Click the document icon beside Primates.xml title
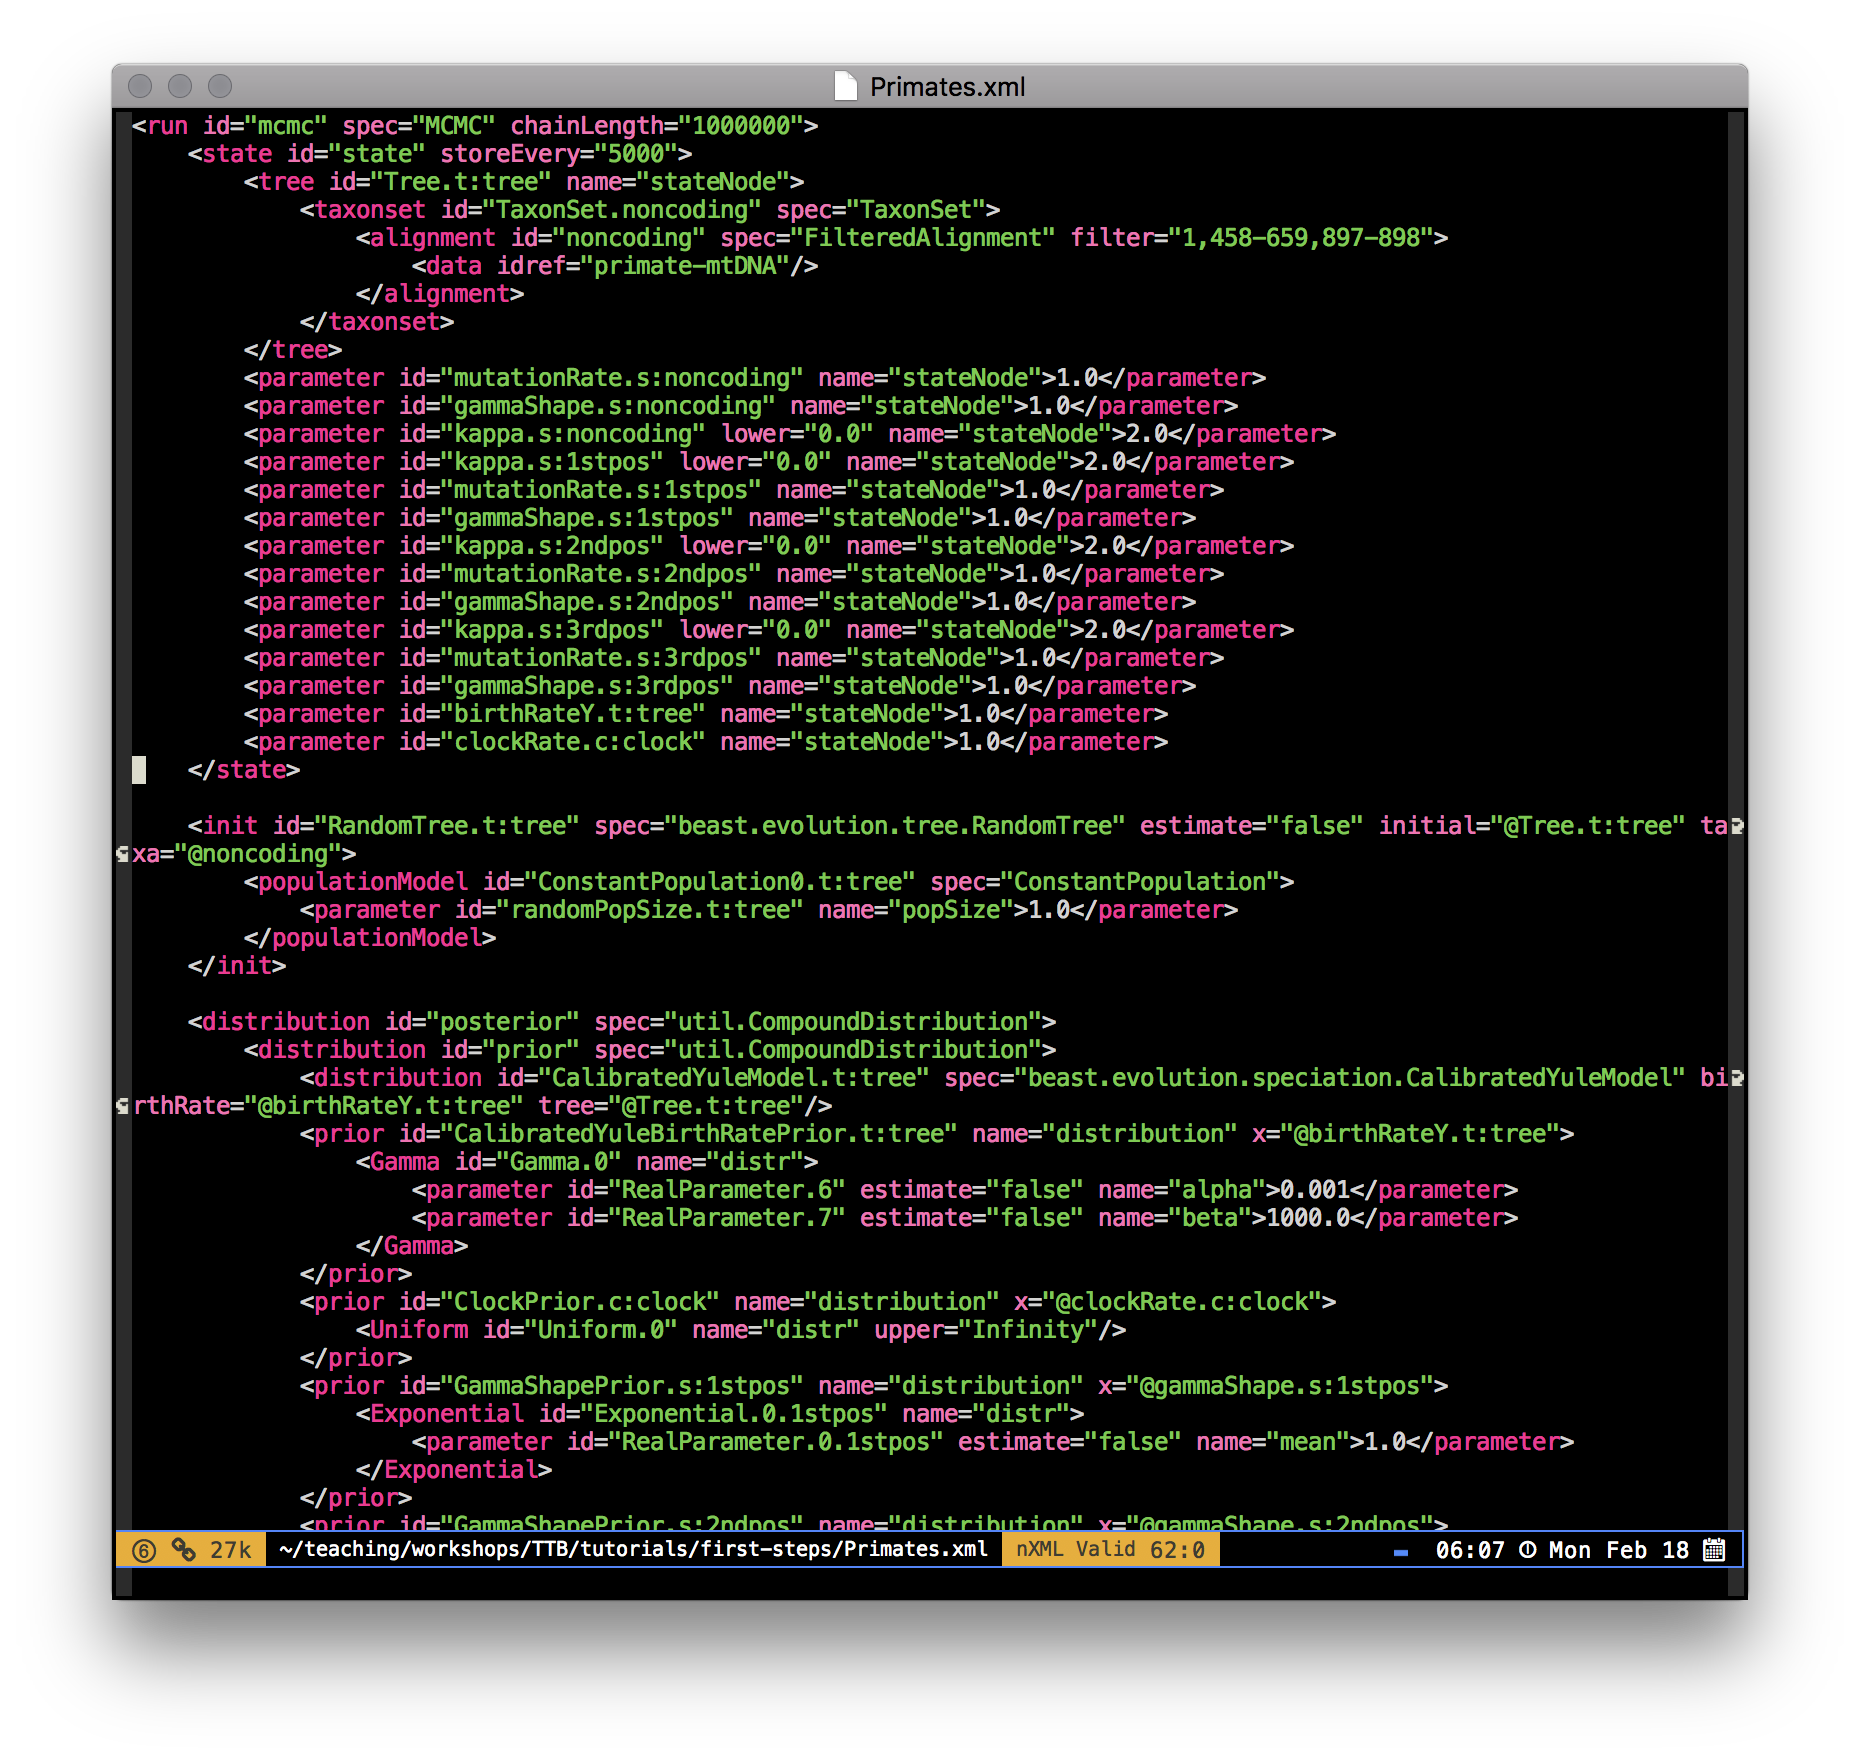Image resolution: width=1860 pixels, height=1760 pixels. coord(846,87)
